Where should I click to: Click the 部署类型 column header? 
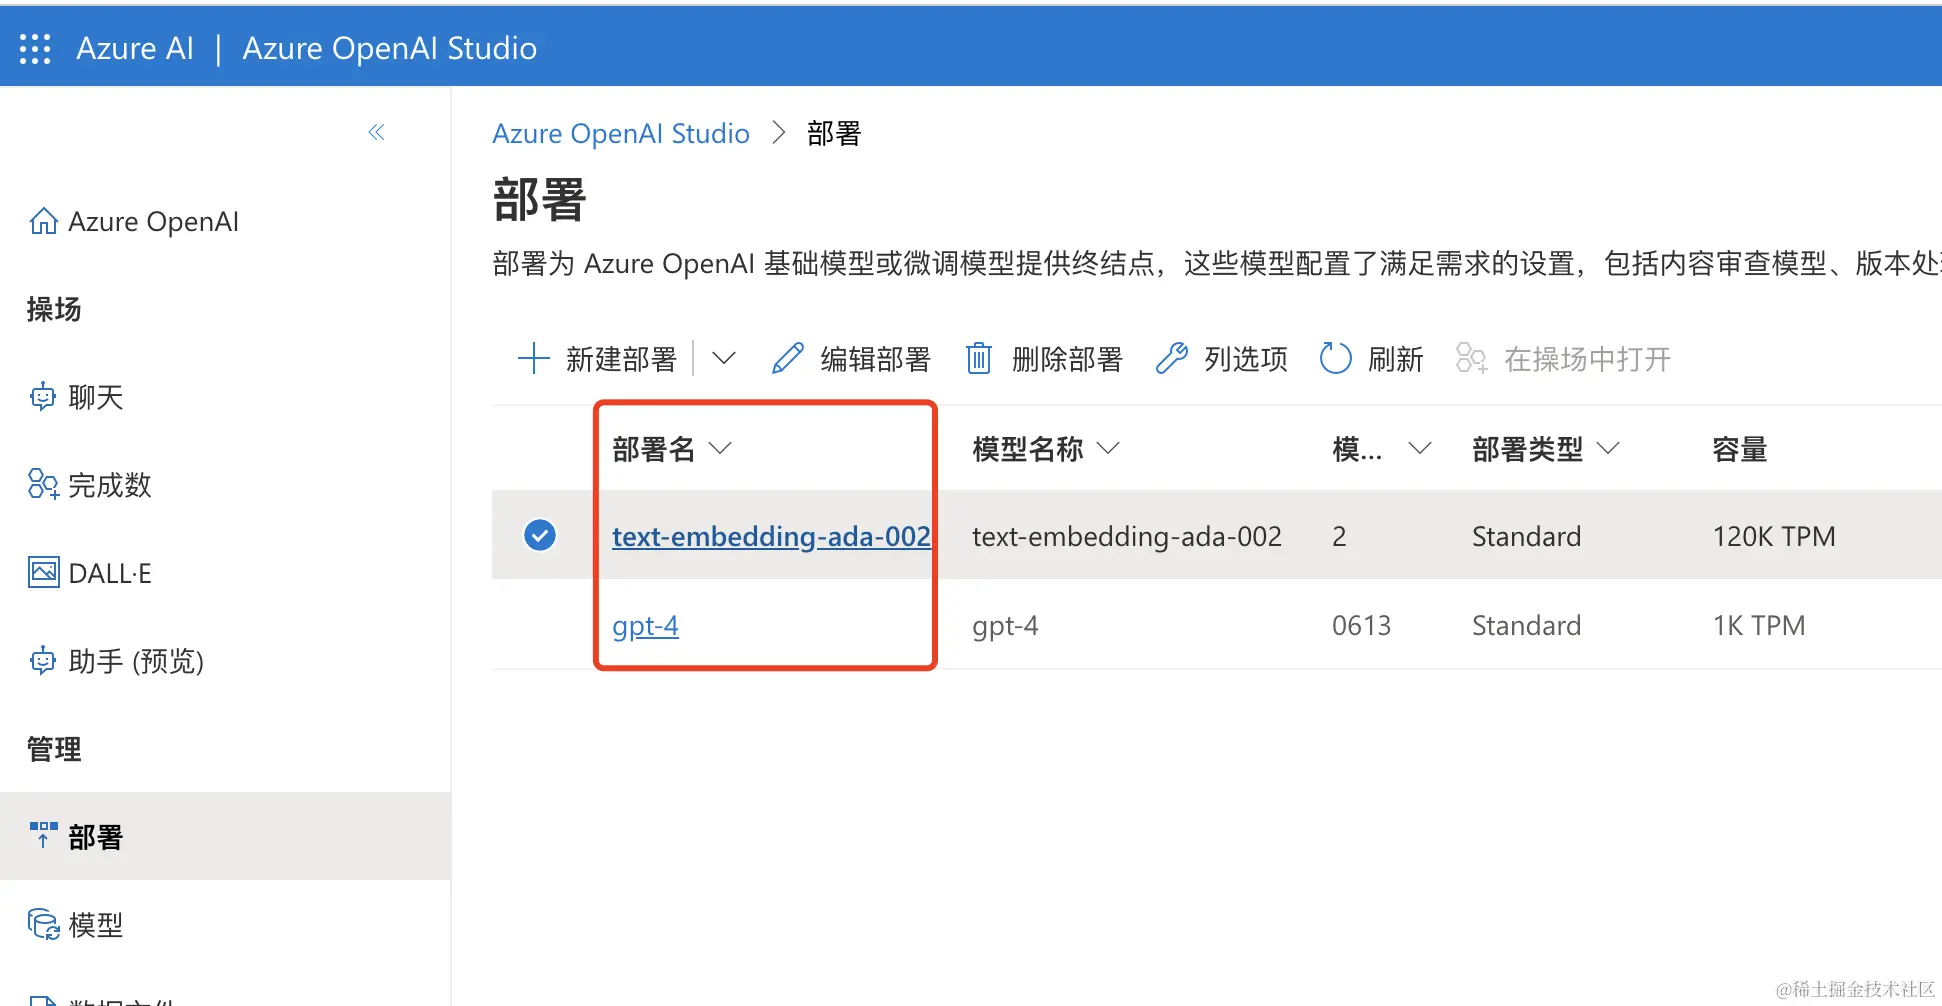point(1528,449)
